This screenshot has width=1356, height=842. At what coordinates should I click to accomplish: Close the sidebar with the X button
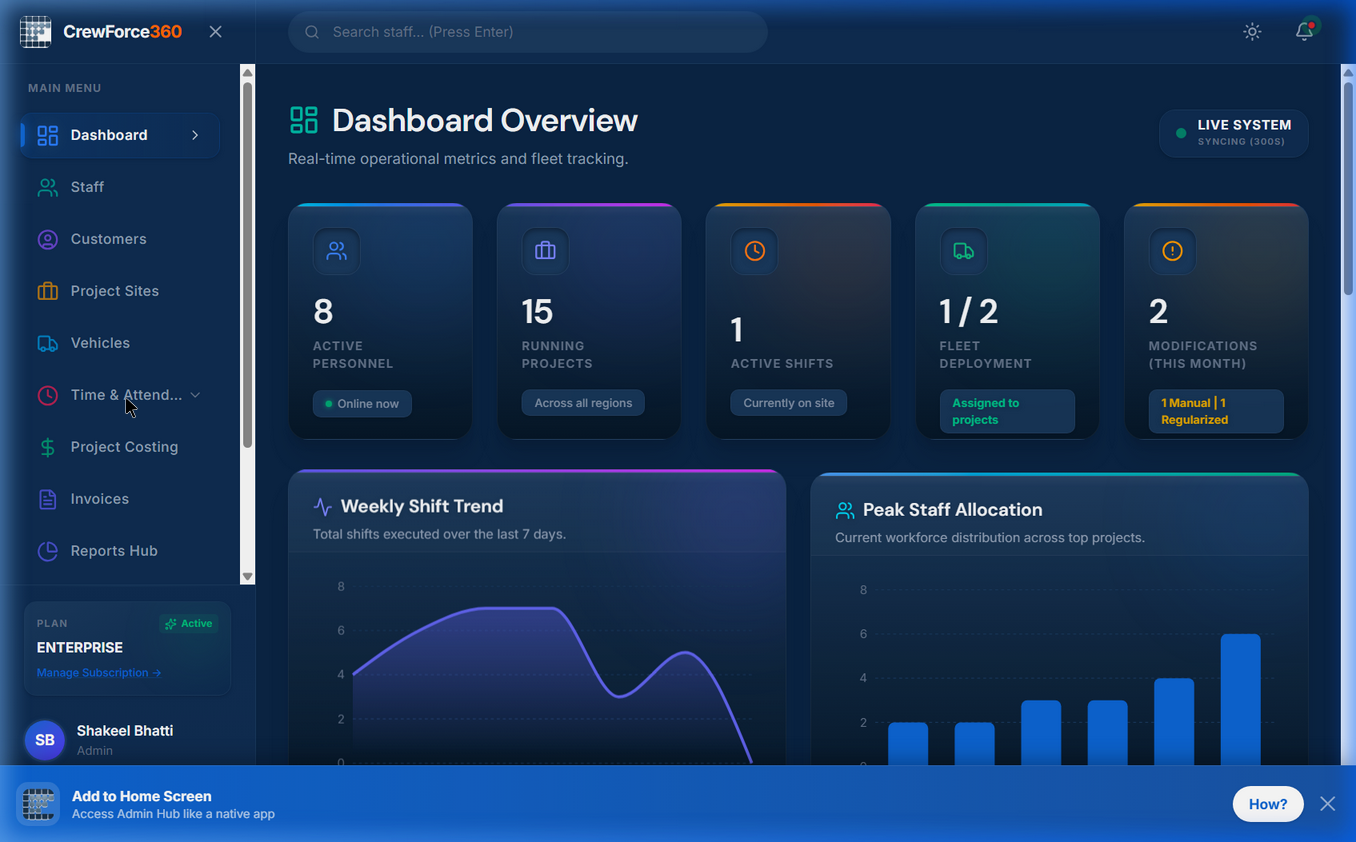pos(215,32)
